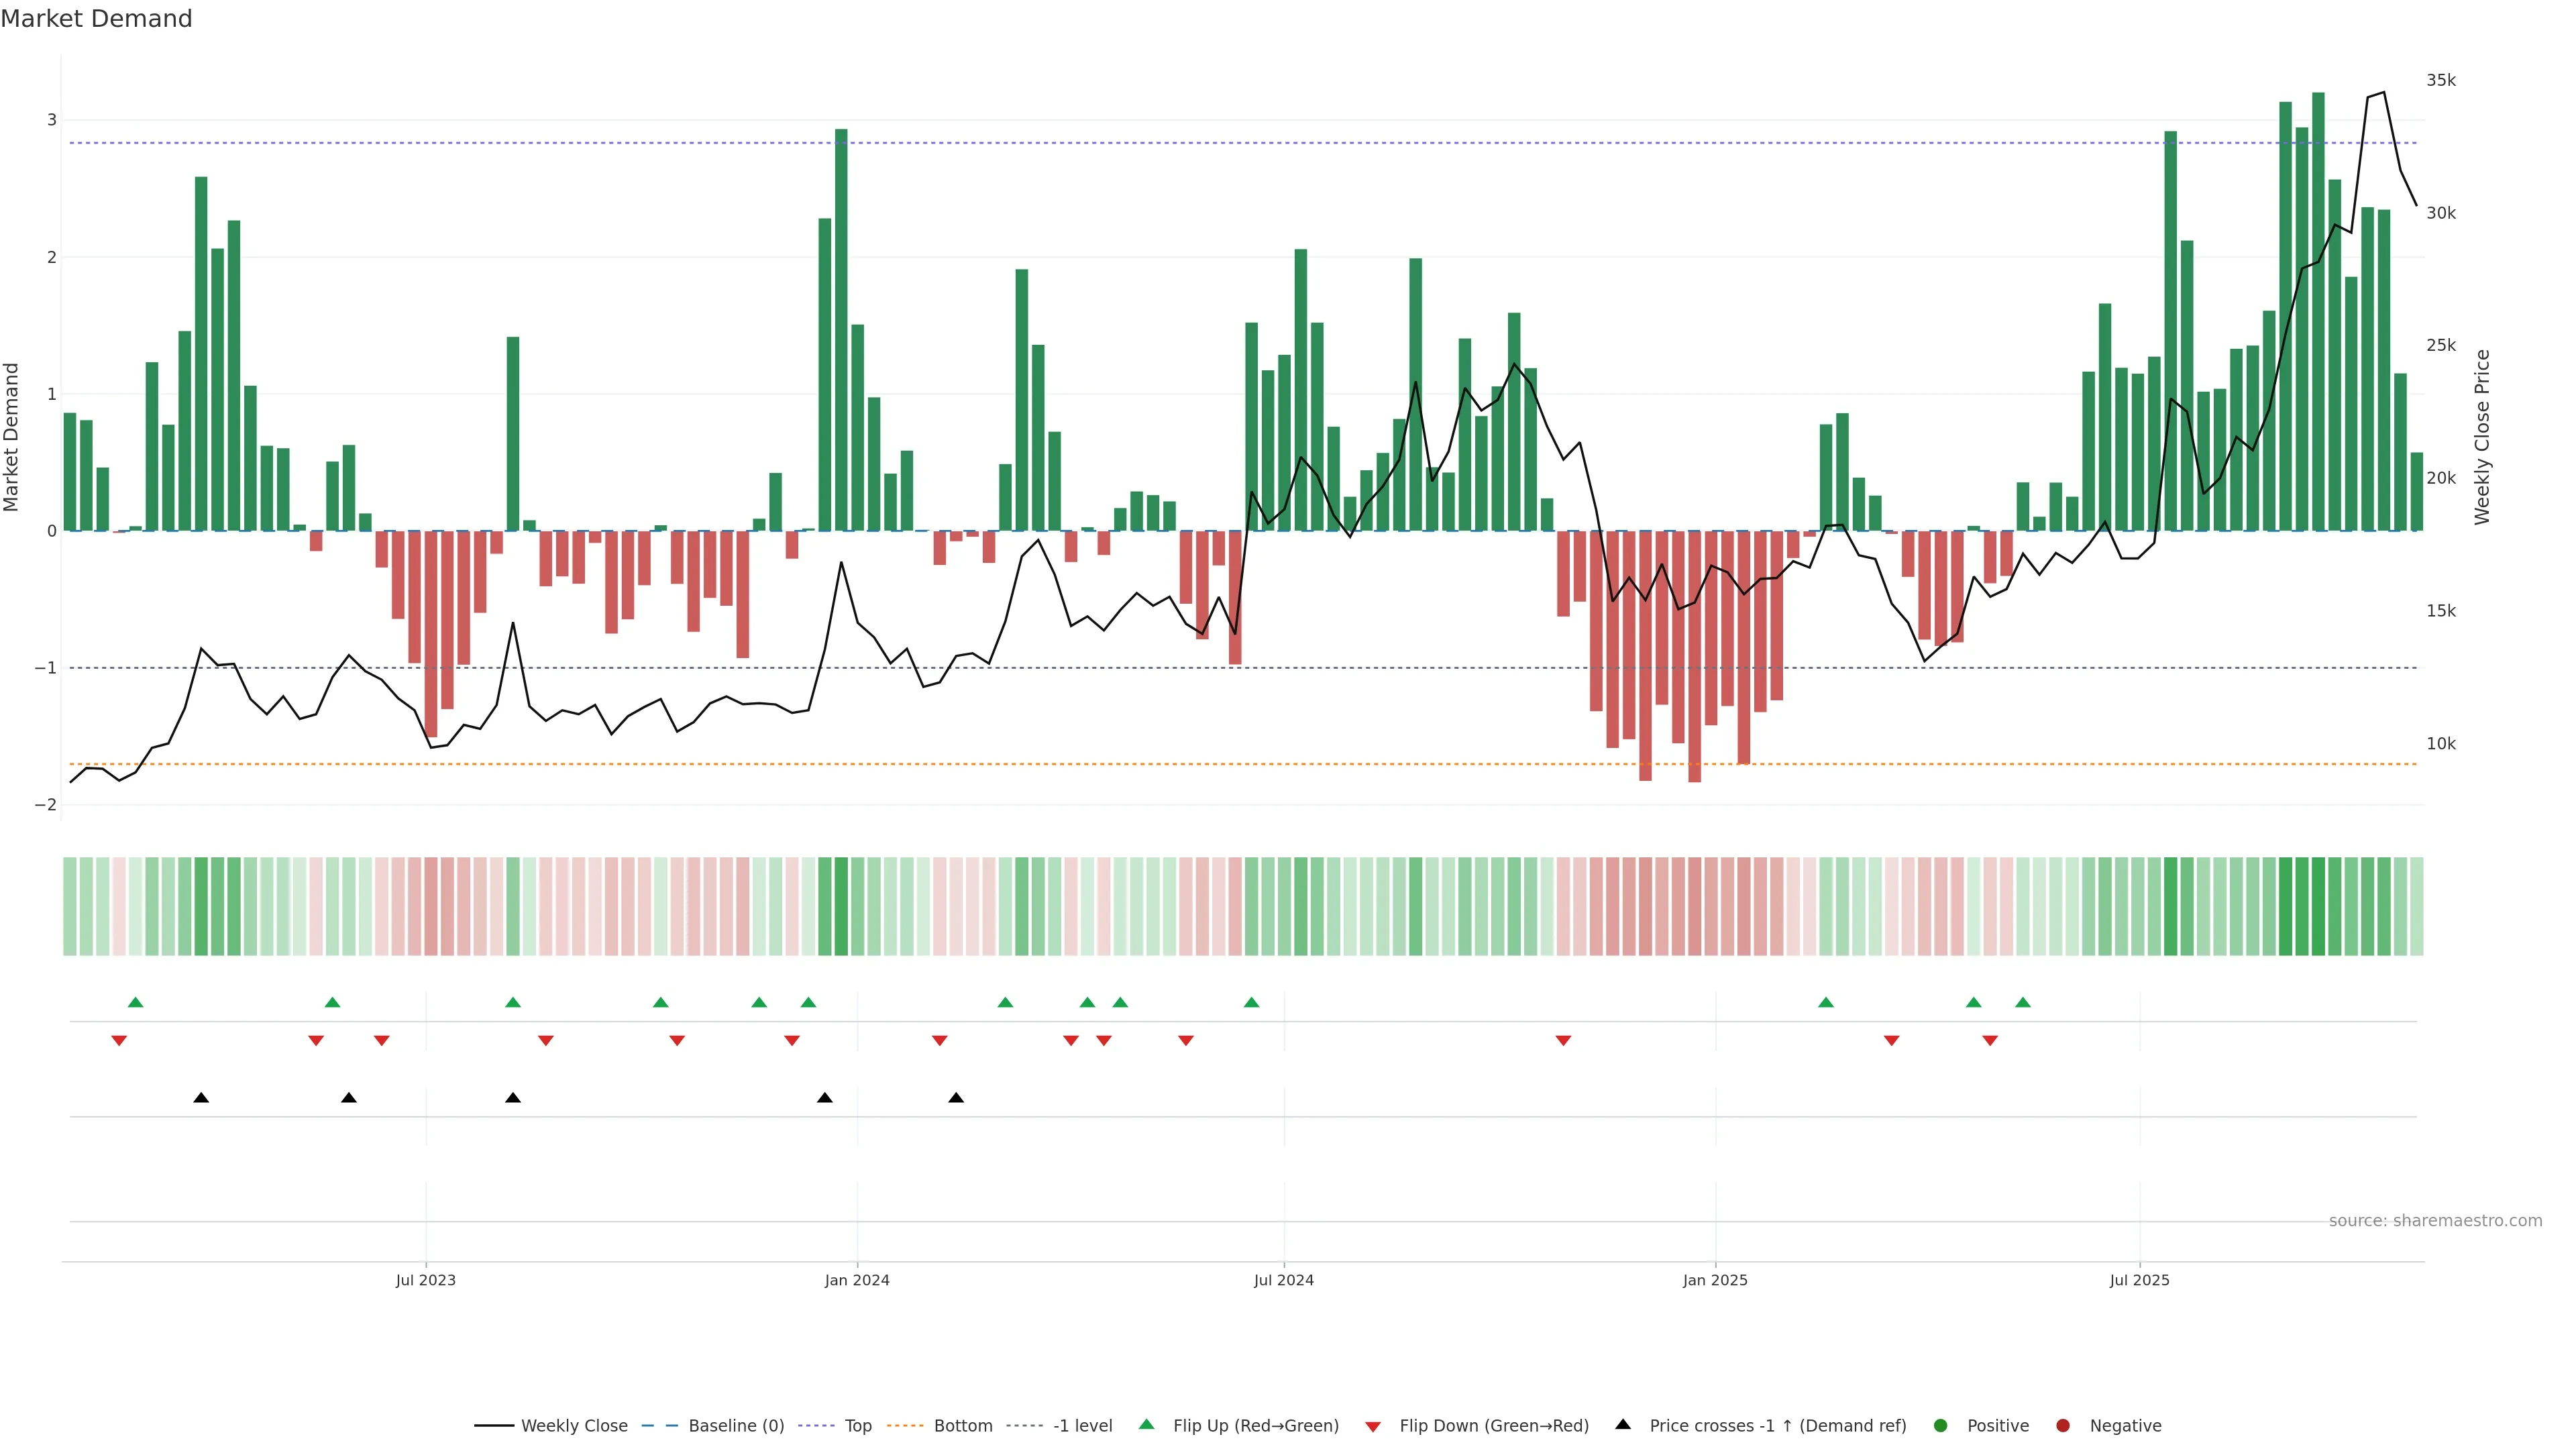Click the black Price crosses triangle legend icon
The image size is (2576, 1449).
1623,1424
